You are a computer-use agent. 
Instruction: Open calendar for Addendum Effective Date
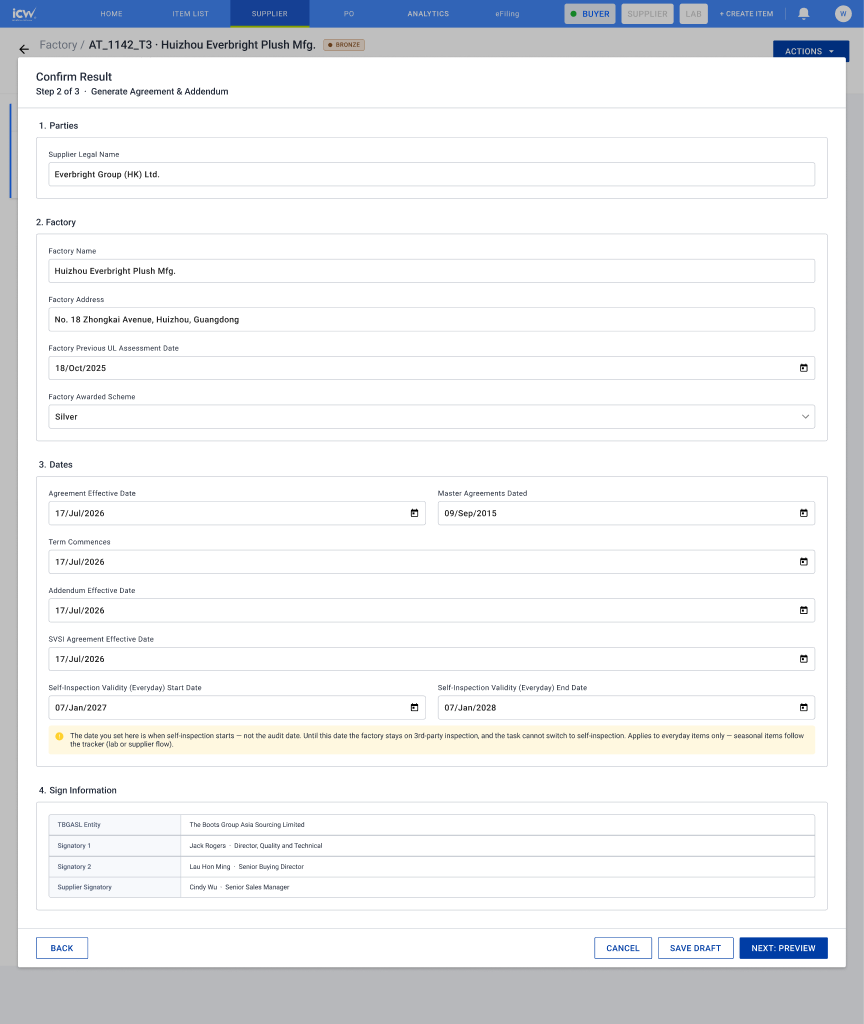point(804,611)
